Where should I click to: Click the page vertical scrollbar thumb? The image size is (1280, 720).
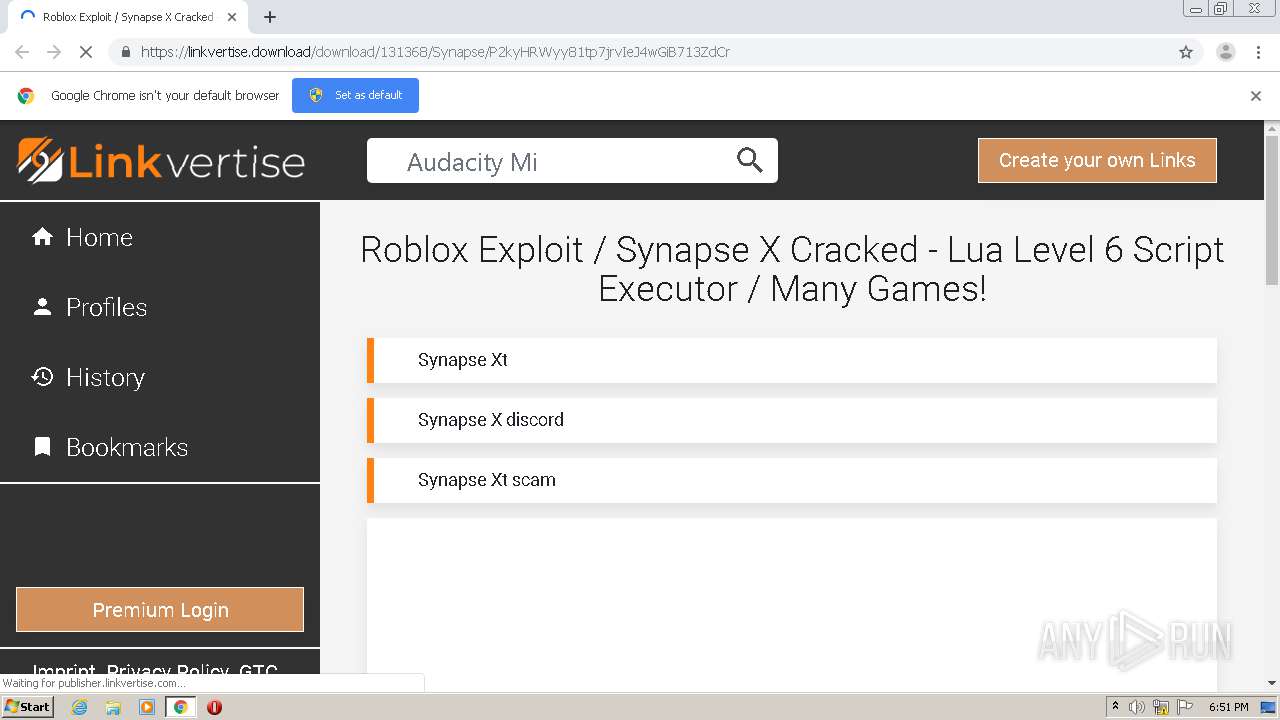point(1272,210)
